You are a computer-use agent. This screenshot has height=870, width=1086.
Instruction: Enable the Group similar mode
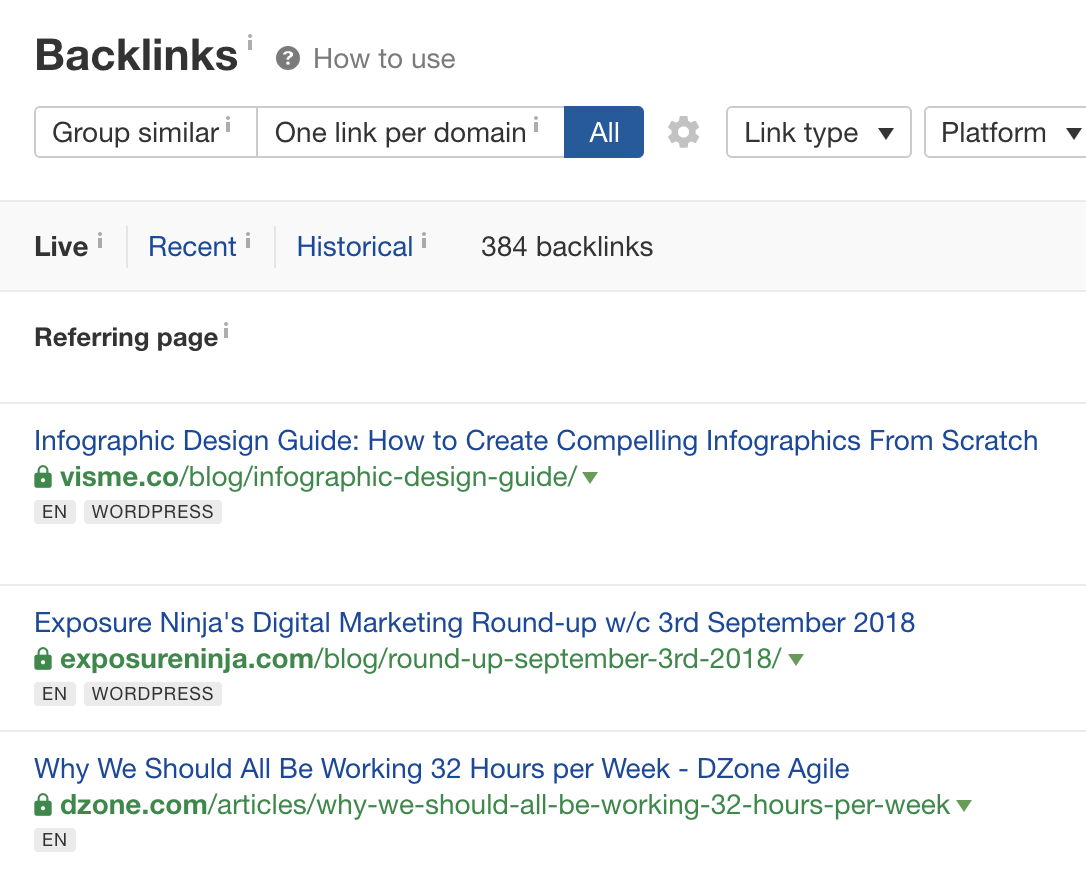pos(136,133)
